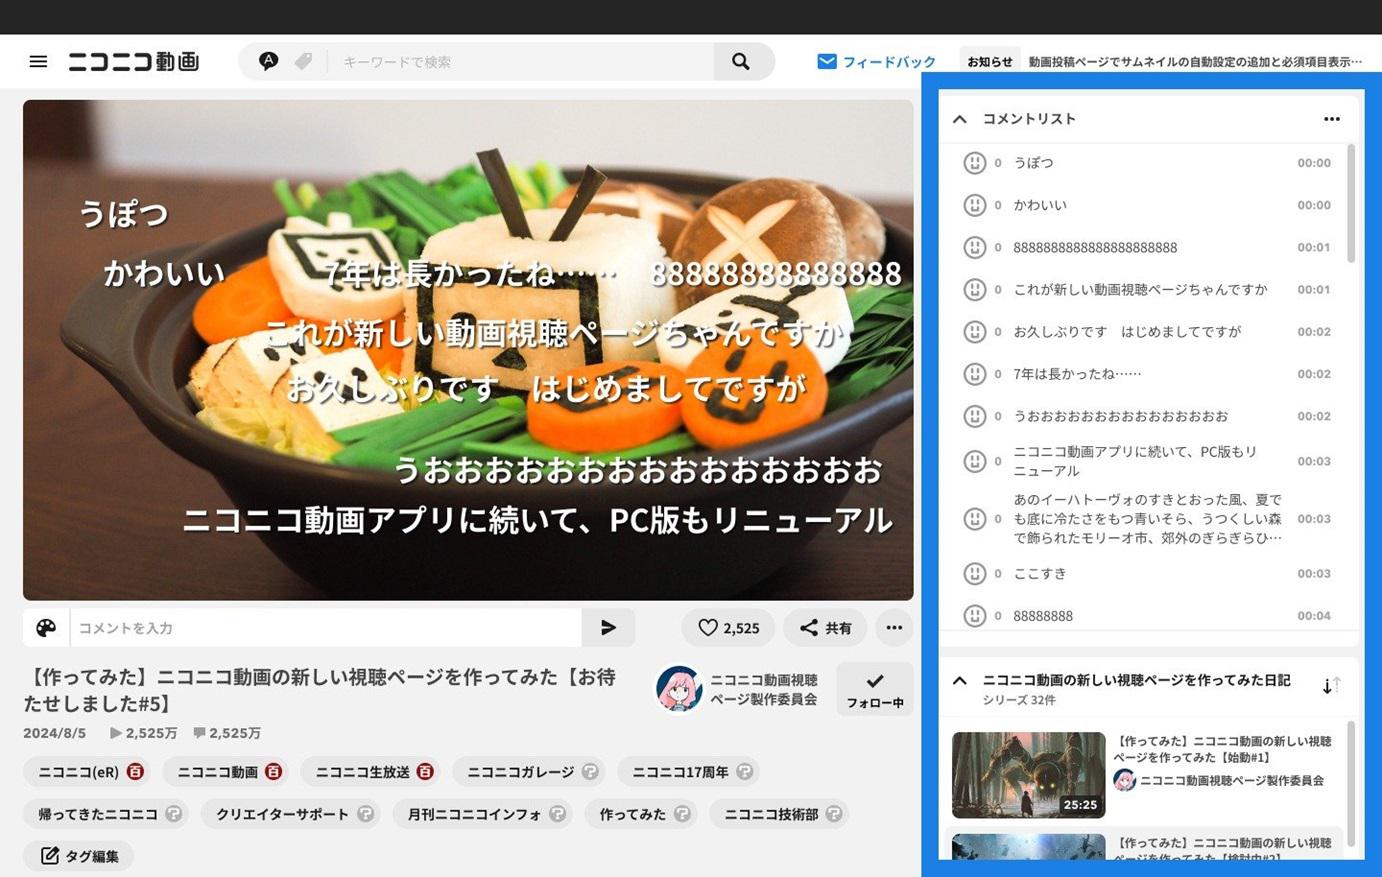Image resolution: width=1382 pixels, height=877 pixels.
Task: Open series thumbnail with 25:25 duration
Action: (1029, 775)
